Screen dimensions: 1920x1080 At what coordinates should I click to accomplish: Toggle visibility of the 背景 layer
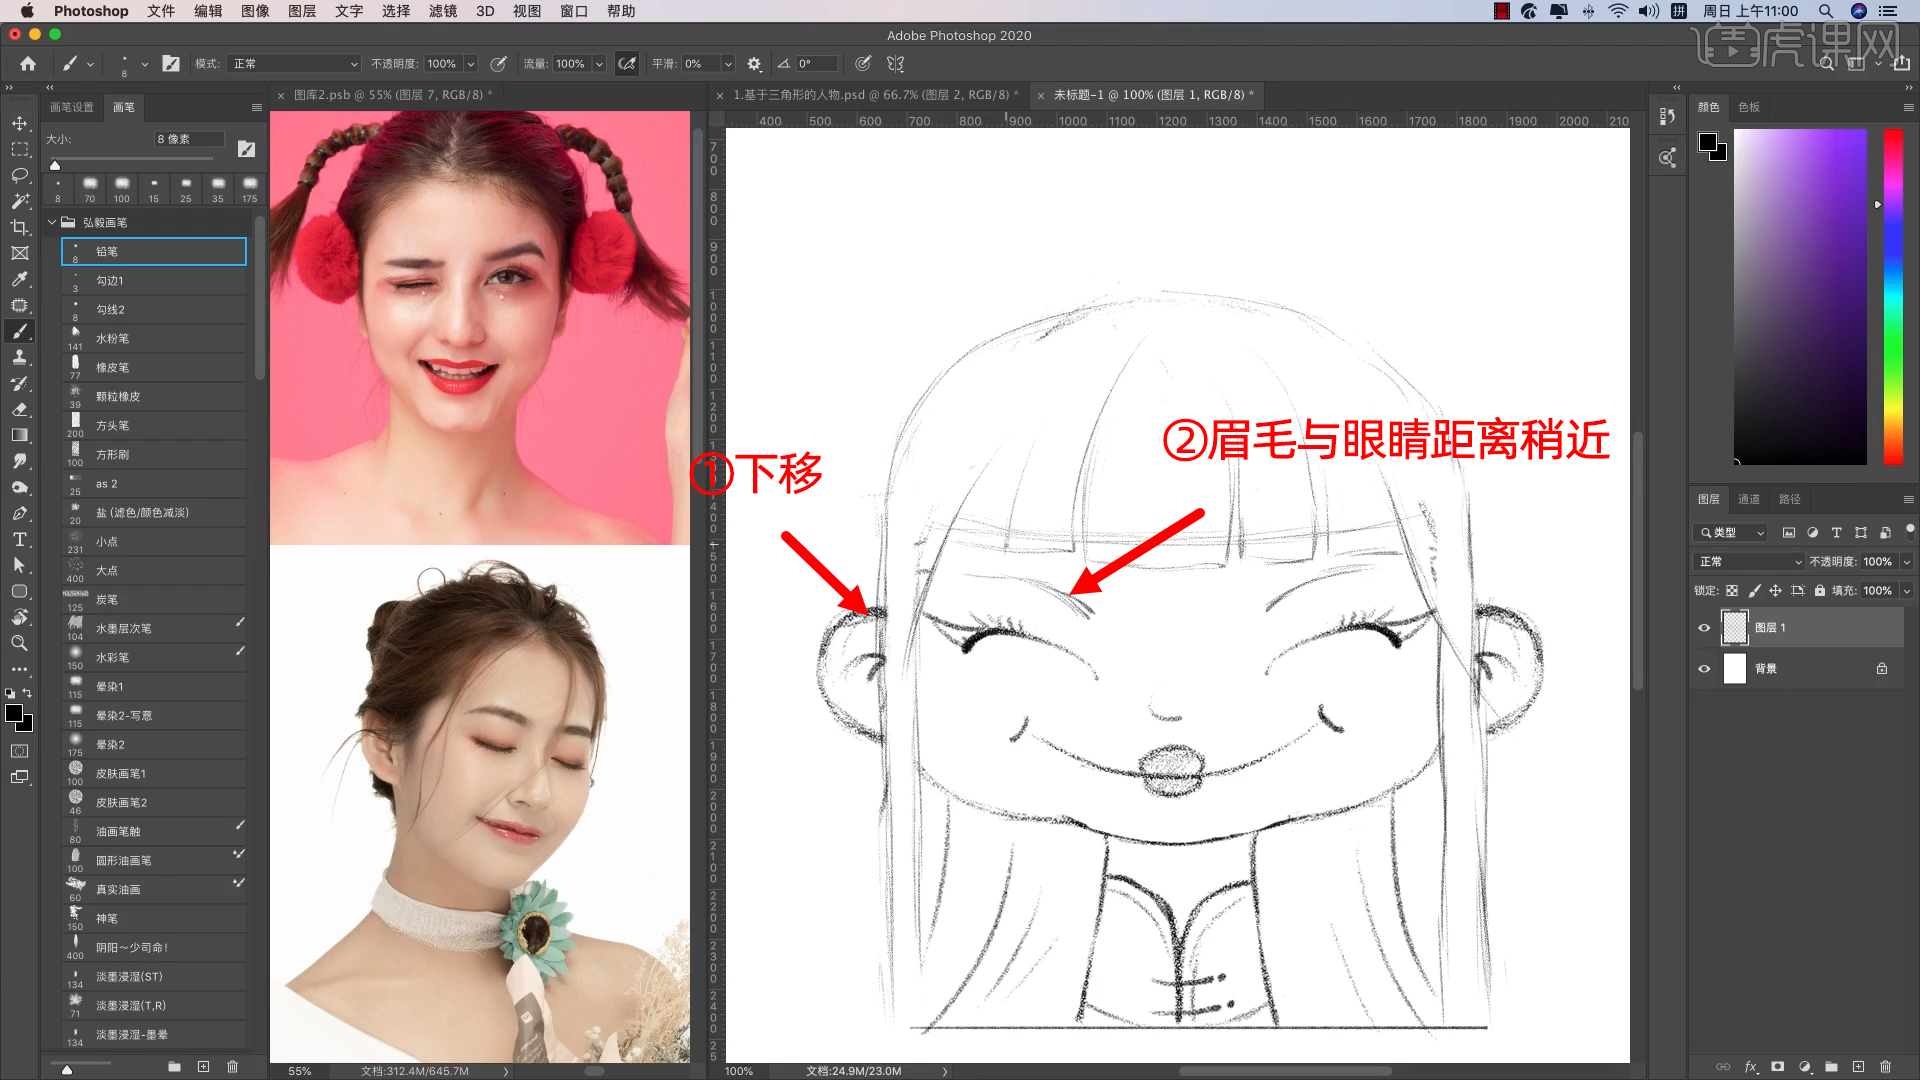click(x=1704, y=668)
